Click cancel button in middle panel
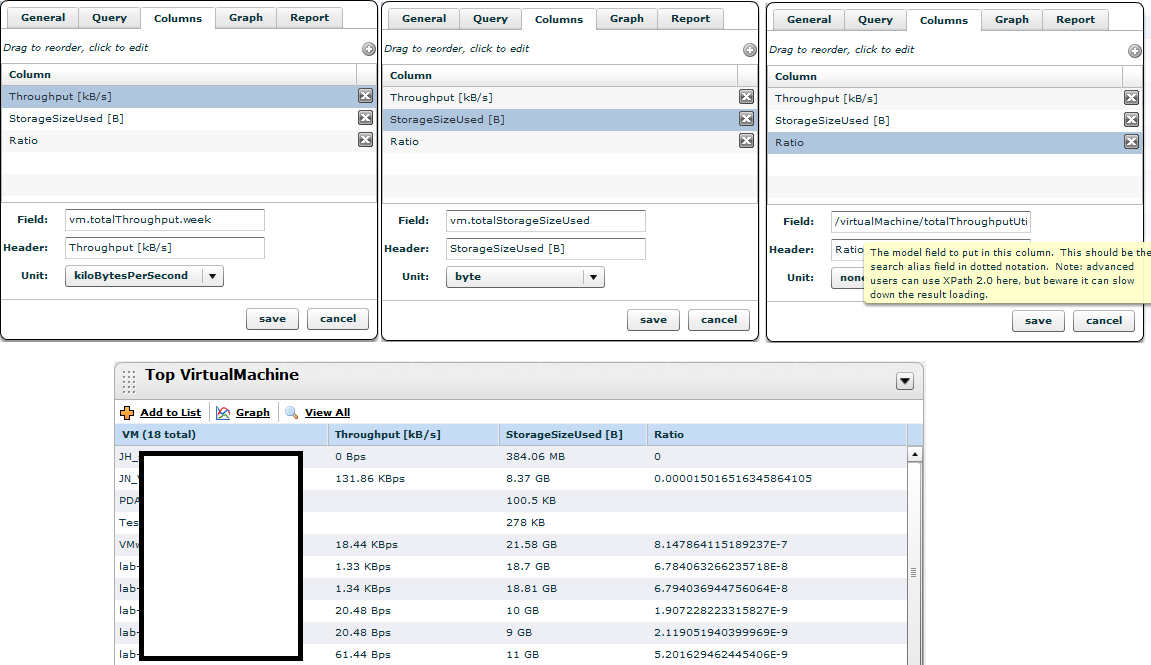 pyautogui.click(x=719, y=320)
